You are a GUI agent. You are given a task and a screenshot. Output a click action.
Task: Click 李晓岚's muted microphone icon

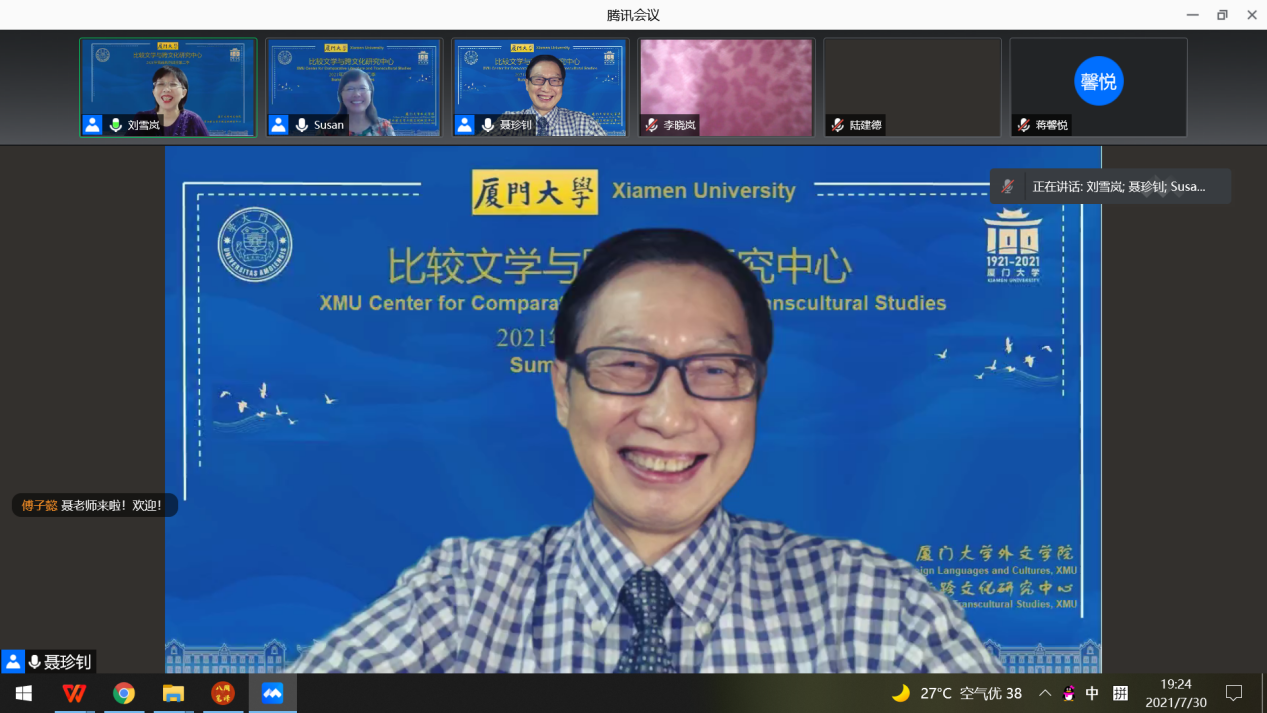pos(652,125)
